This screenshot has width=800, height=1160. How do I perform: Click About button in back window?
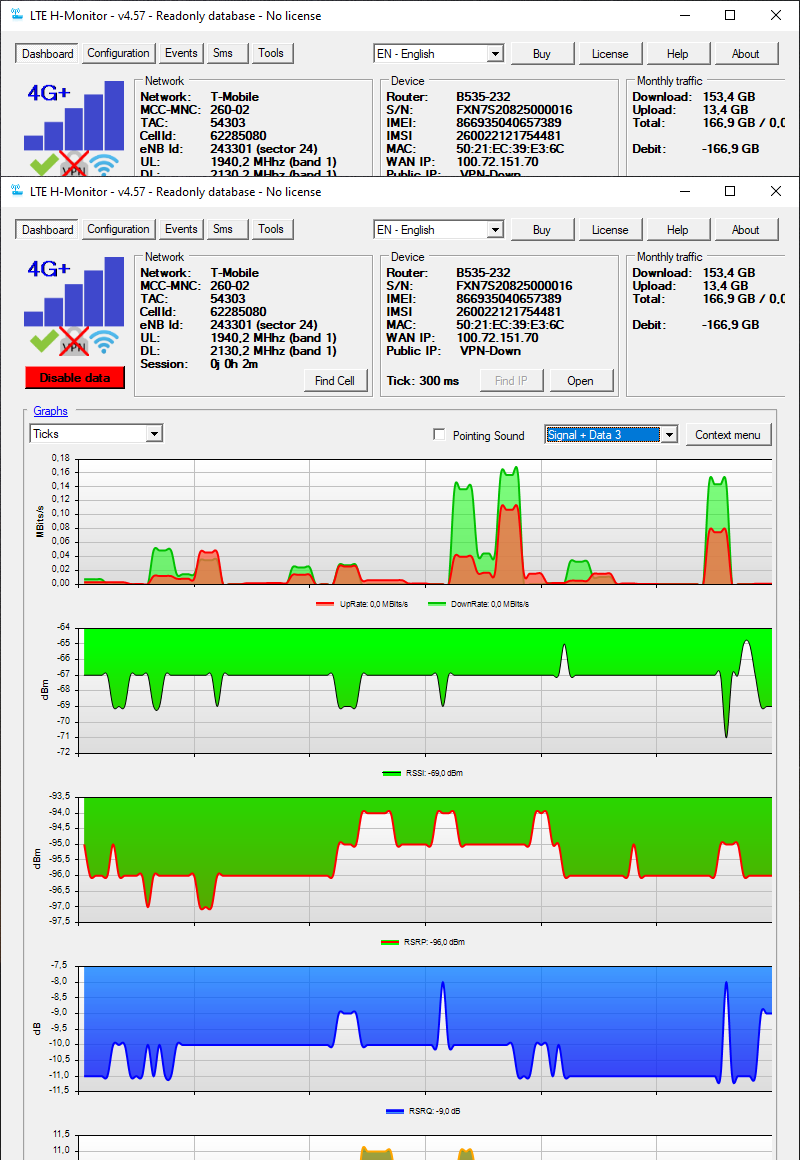[745, 54]
